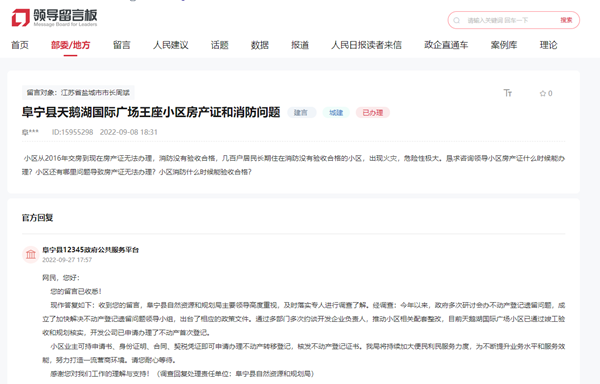Open the 留言 menu item
600x384 pixels.
[122, 45]
